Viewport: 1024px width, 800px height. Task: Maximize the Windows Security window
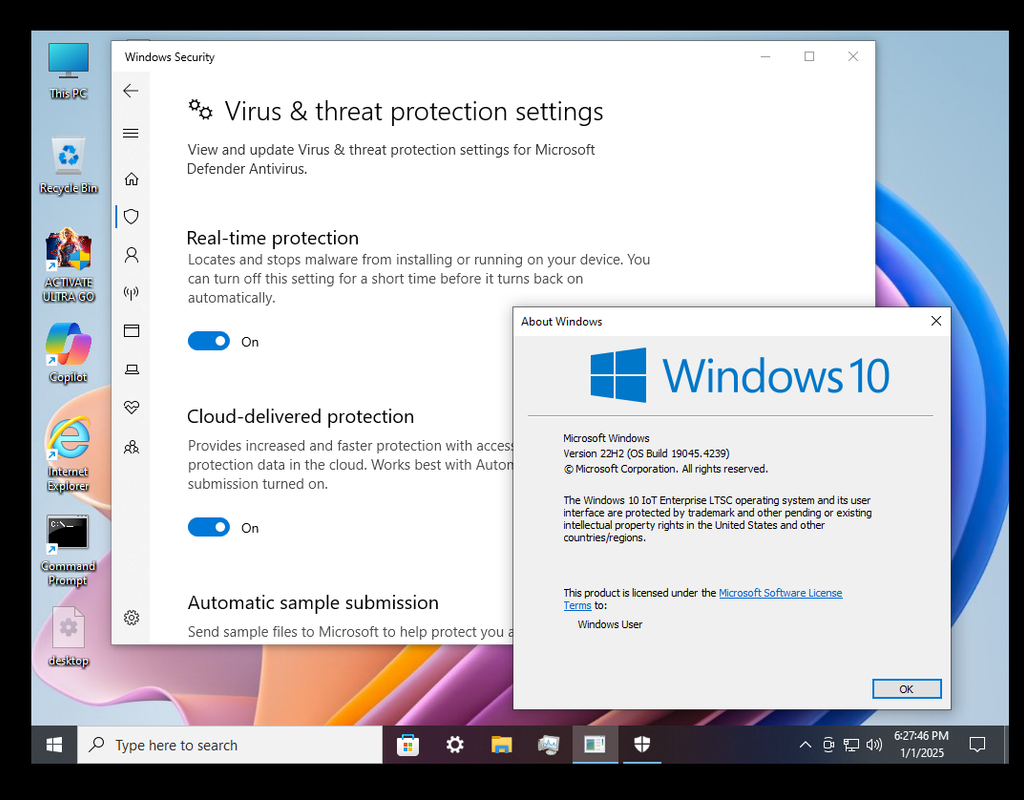(809, 57)
